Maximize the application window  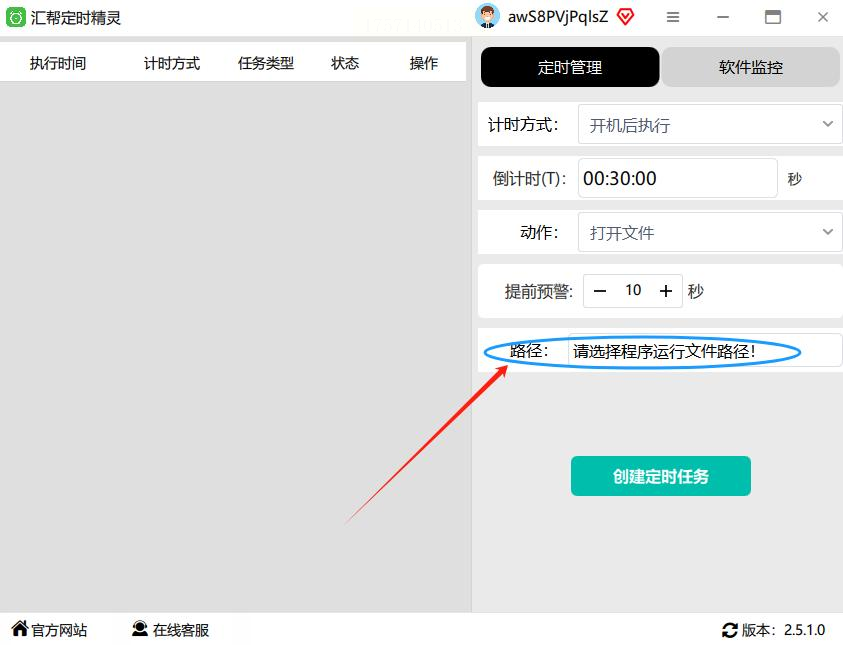(773, 17)
